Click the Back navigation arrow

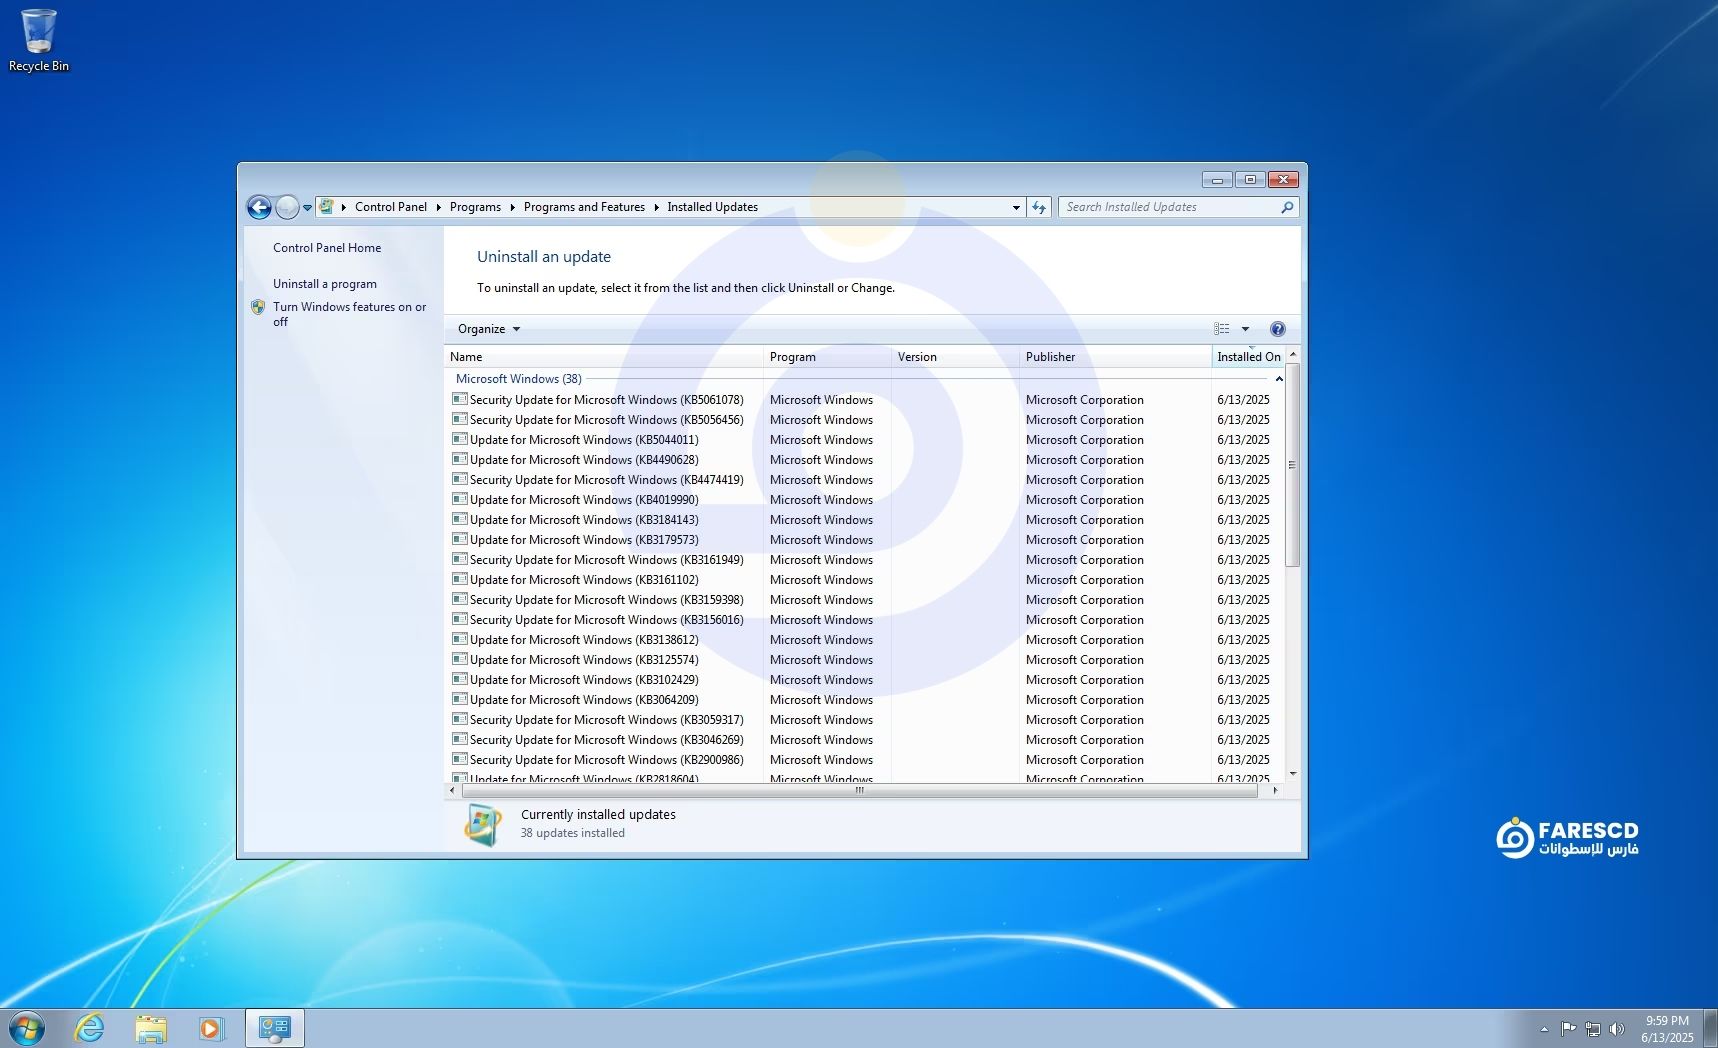click(259, 207)
